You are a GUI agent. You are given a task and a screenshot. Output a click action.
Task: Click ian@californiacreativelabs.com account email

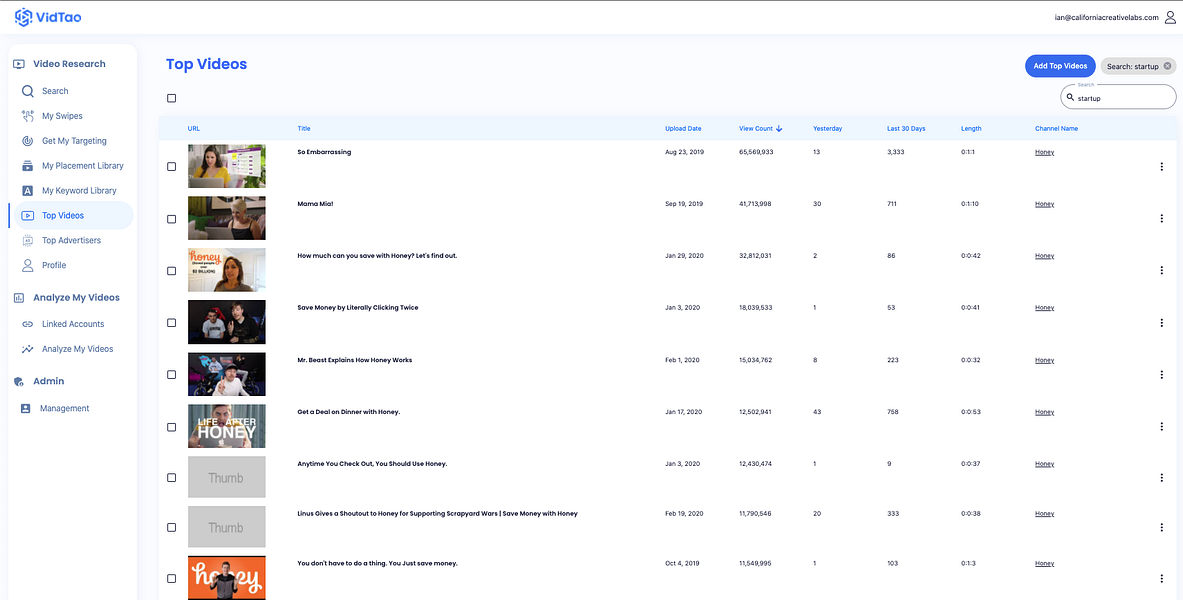(1106, 17)
